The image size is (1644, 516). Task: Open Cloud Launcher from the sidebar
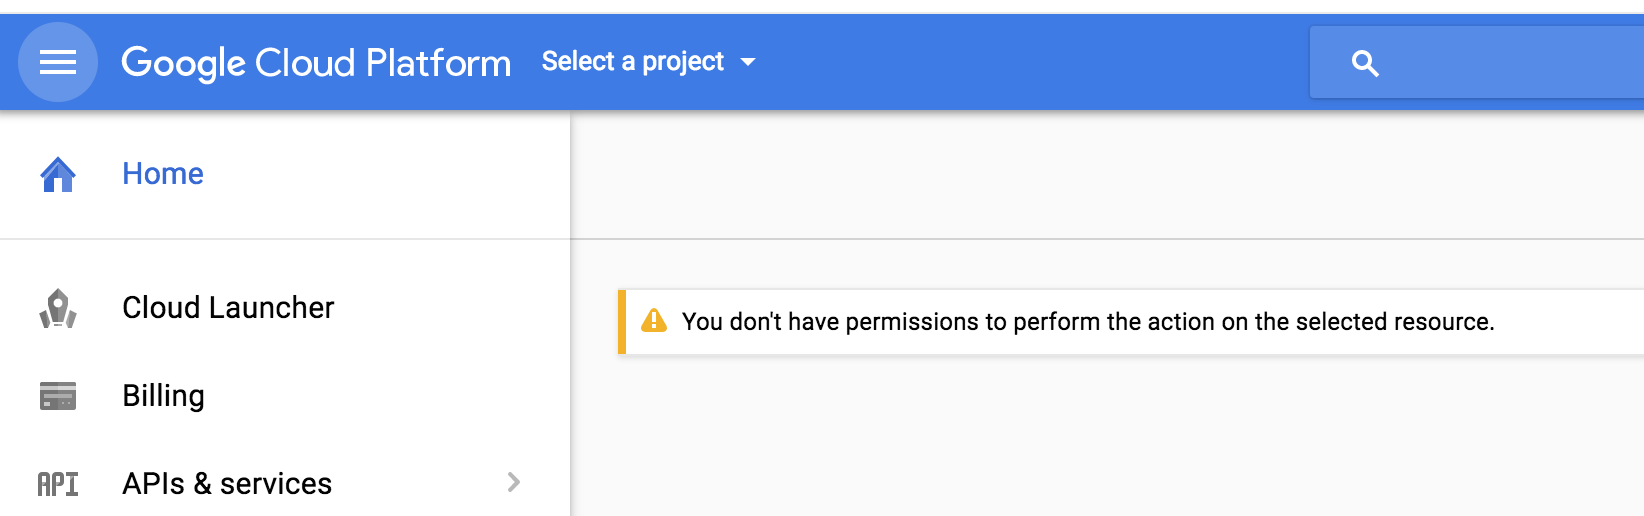pyautogui.click(x=228, y=308)
